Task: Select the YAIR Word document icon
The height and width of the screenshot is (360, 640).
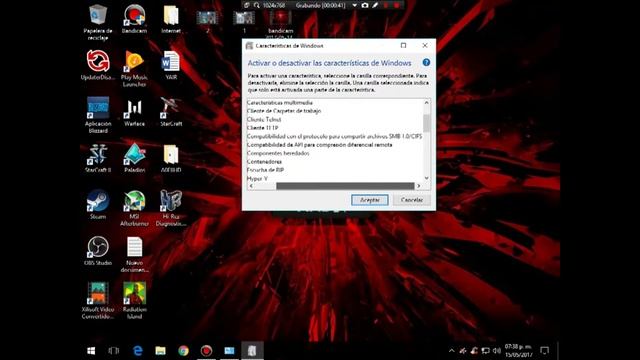Action: pos(171,65)
